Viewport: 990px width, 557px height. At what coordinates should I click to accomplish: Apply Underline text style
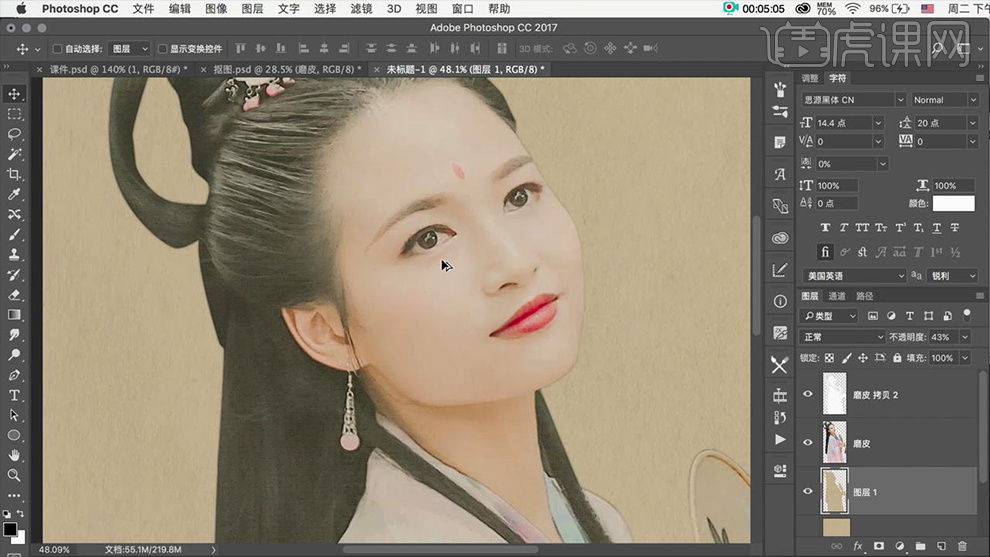(x=936, y=227)
